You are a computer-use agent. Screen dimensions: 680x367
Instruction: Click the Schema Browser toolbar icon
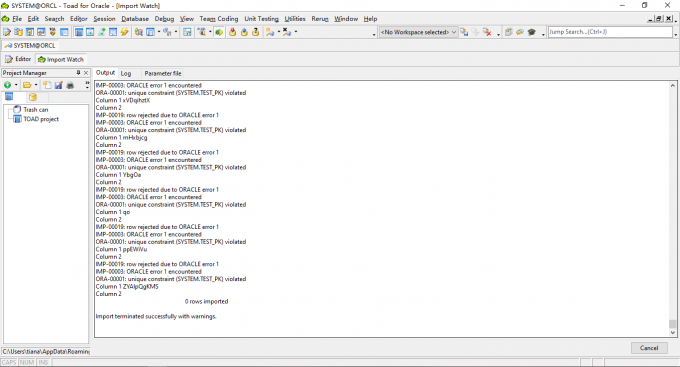tap(19, 32)
